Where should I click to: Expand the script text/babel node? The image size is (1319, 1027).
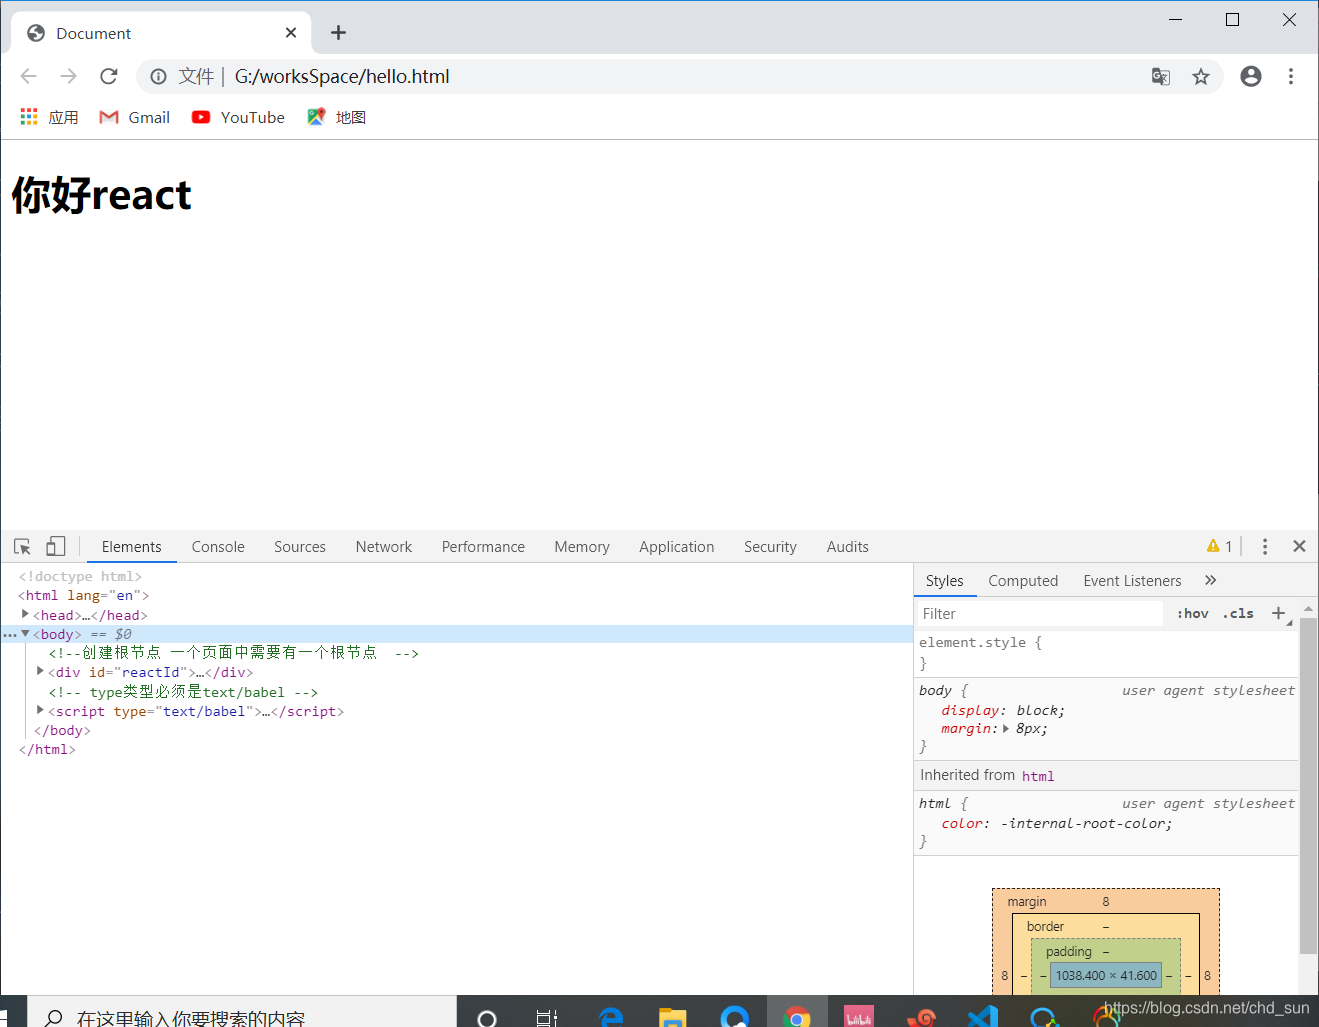(40, 711)
